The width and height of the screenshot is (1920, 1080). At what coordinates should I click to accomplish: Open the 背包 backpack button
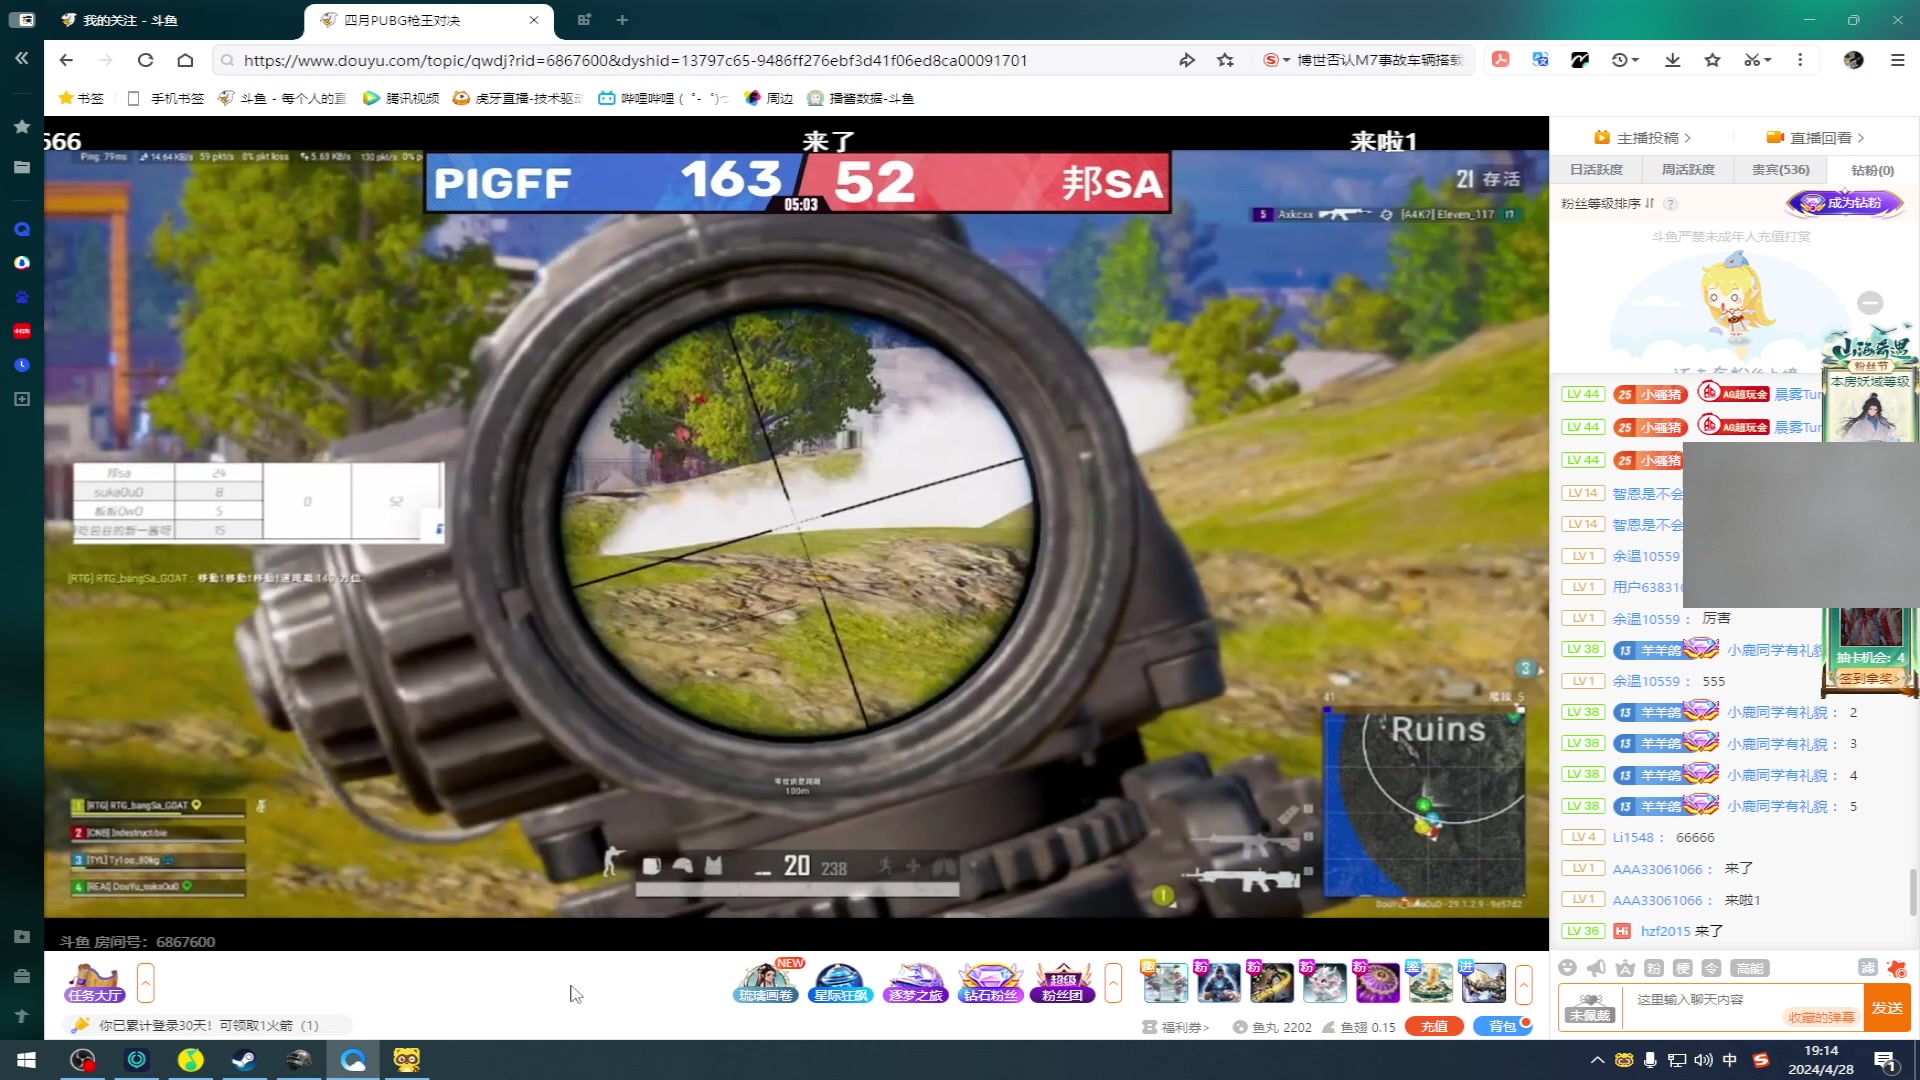[x=1502, y=1026]
